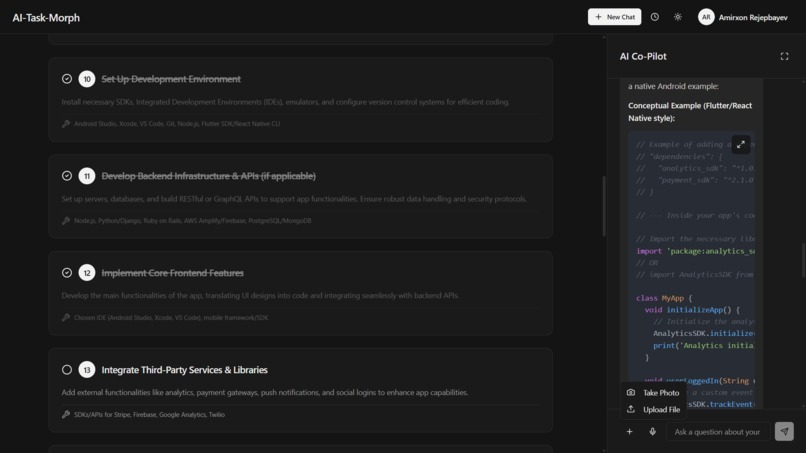Click the Node.js, Python/Django tools line

coord(192,221)
